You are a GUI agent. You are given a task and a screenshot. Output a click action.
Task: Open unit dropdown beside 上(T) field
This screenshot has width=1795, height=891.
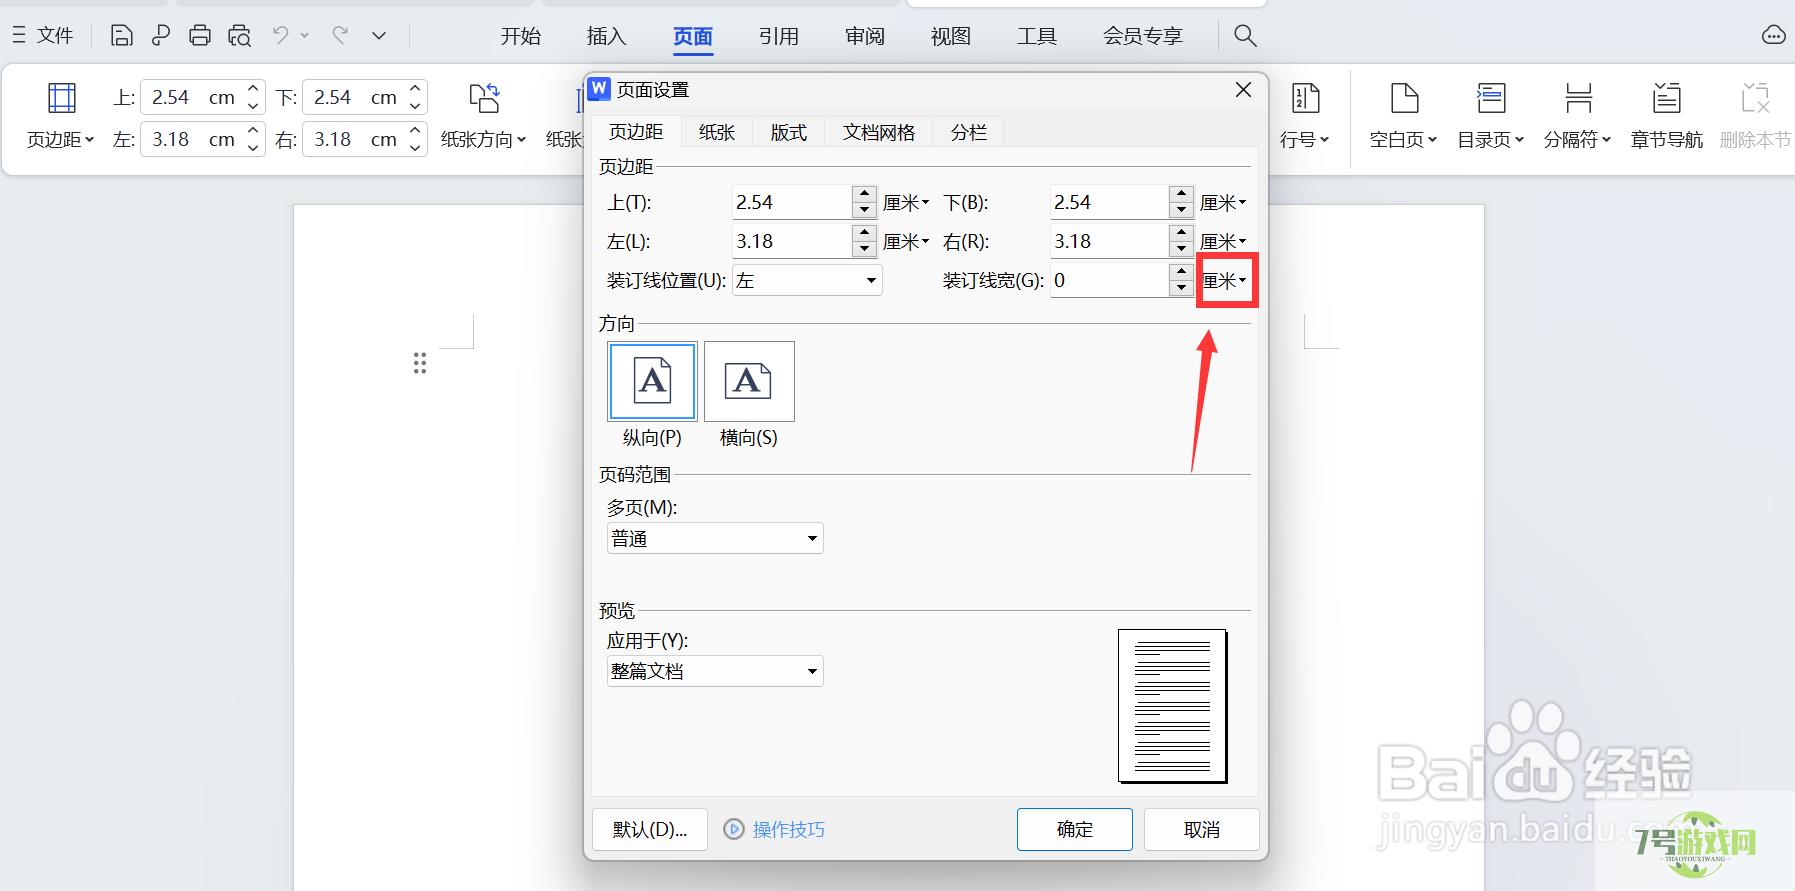point(906,202)
